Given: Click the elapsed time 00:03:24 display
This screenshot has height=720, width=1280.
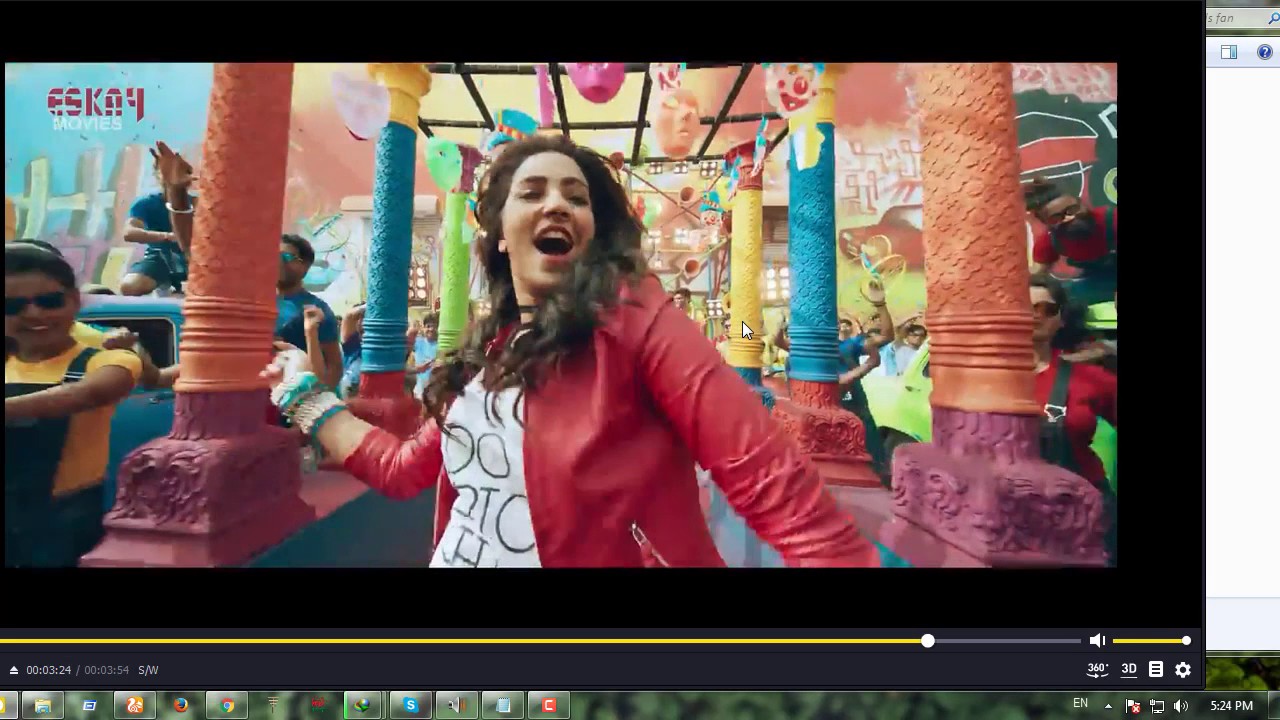Looking at the screenshot, I should click(x=48, y=670).
